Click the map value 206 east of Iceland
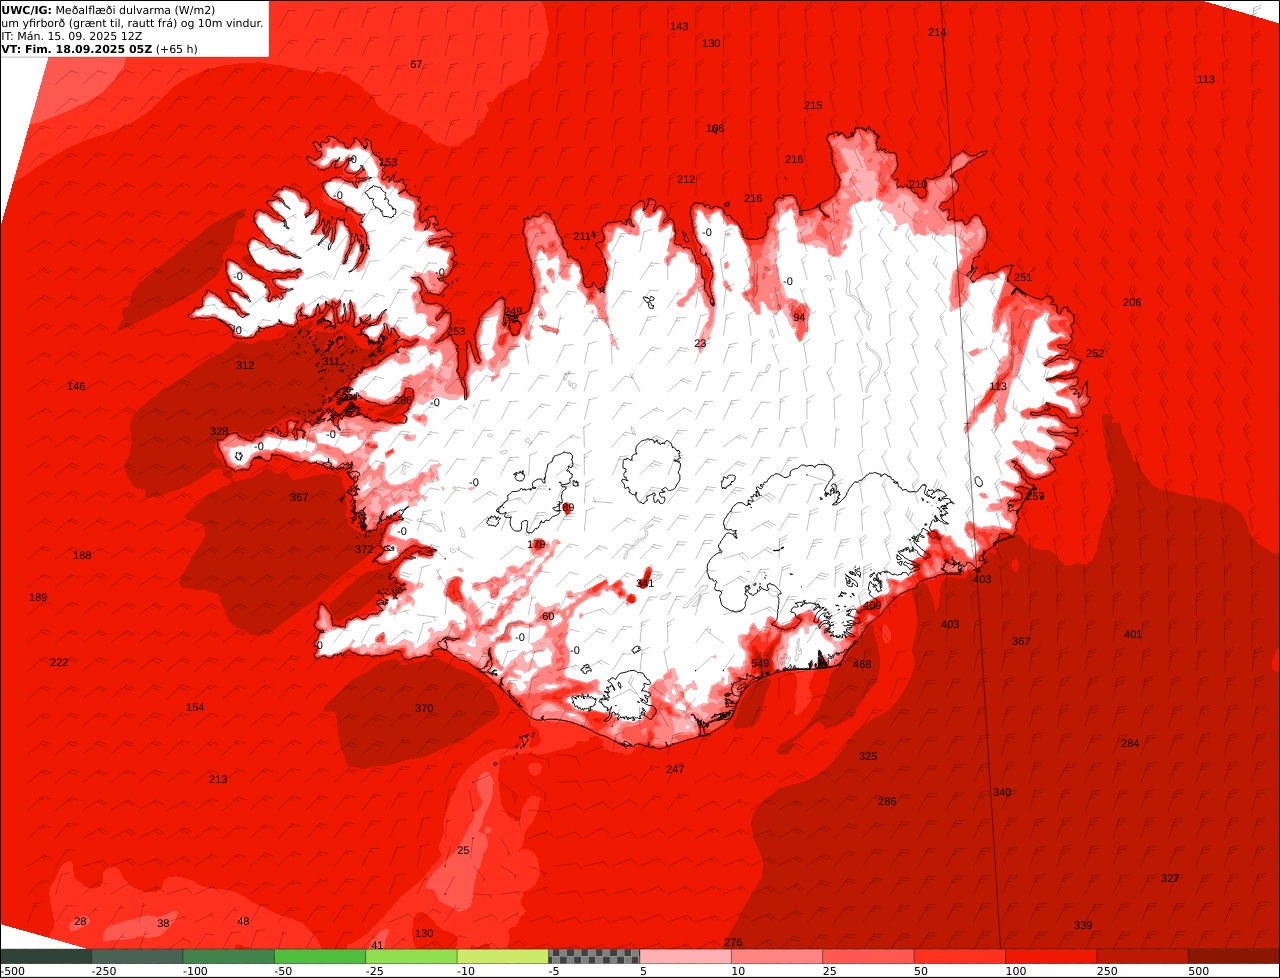Screen dimensions: 1280x978 (x=1132, y=302)
